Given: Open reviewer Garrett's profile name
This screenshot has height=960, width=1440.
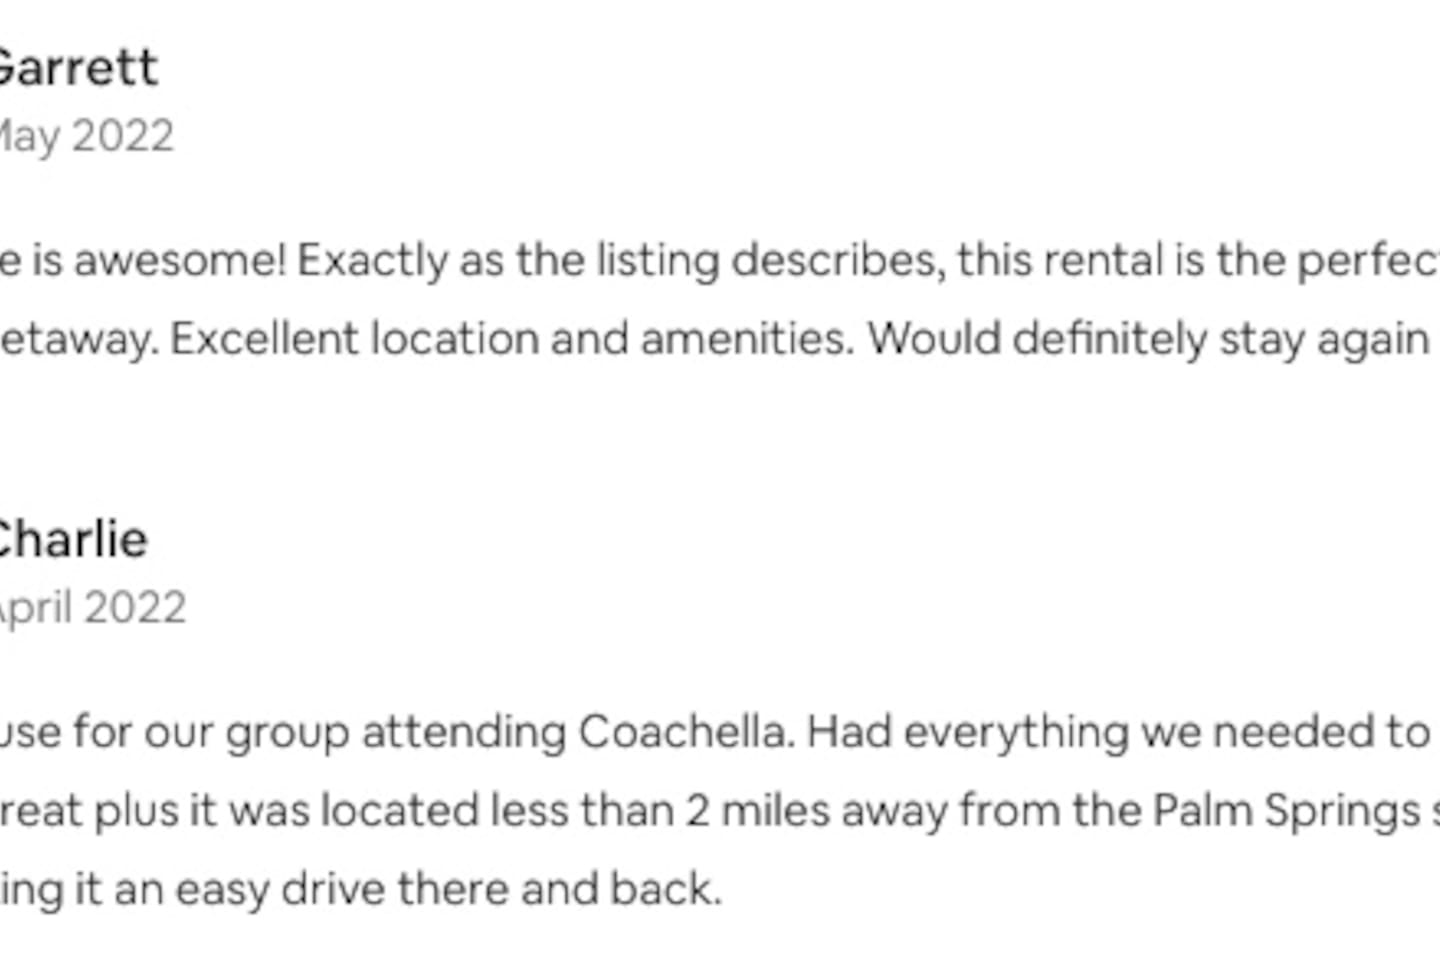Looking at the screenshot, I should [76, 68].
